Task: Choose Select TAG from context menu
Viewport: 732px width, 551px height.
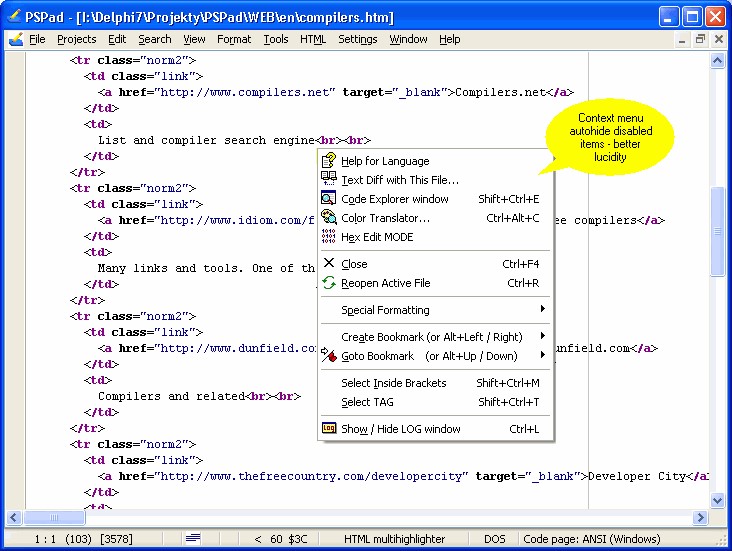Action: tap(367, 402)
